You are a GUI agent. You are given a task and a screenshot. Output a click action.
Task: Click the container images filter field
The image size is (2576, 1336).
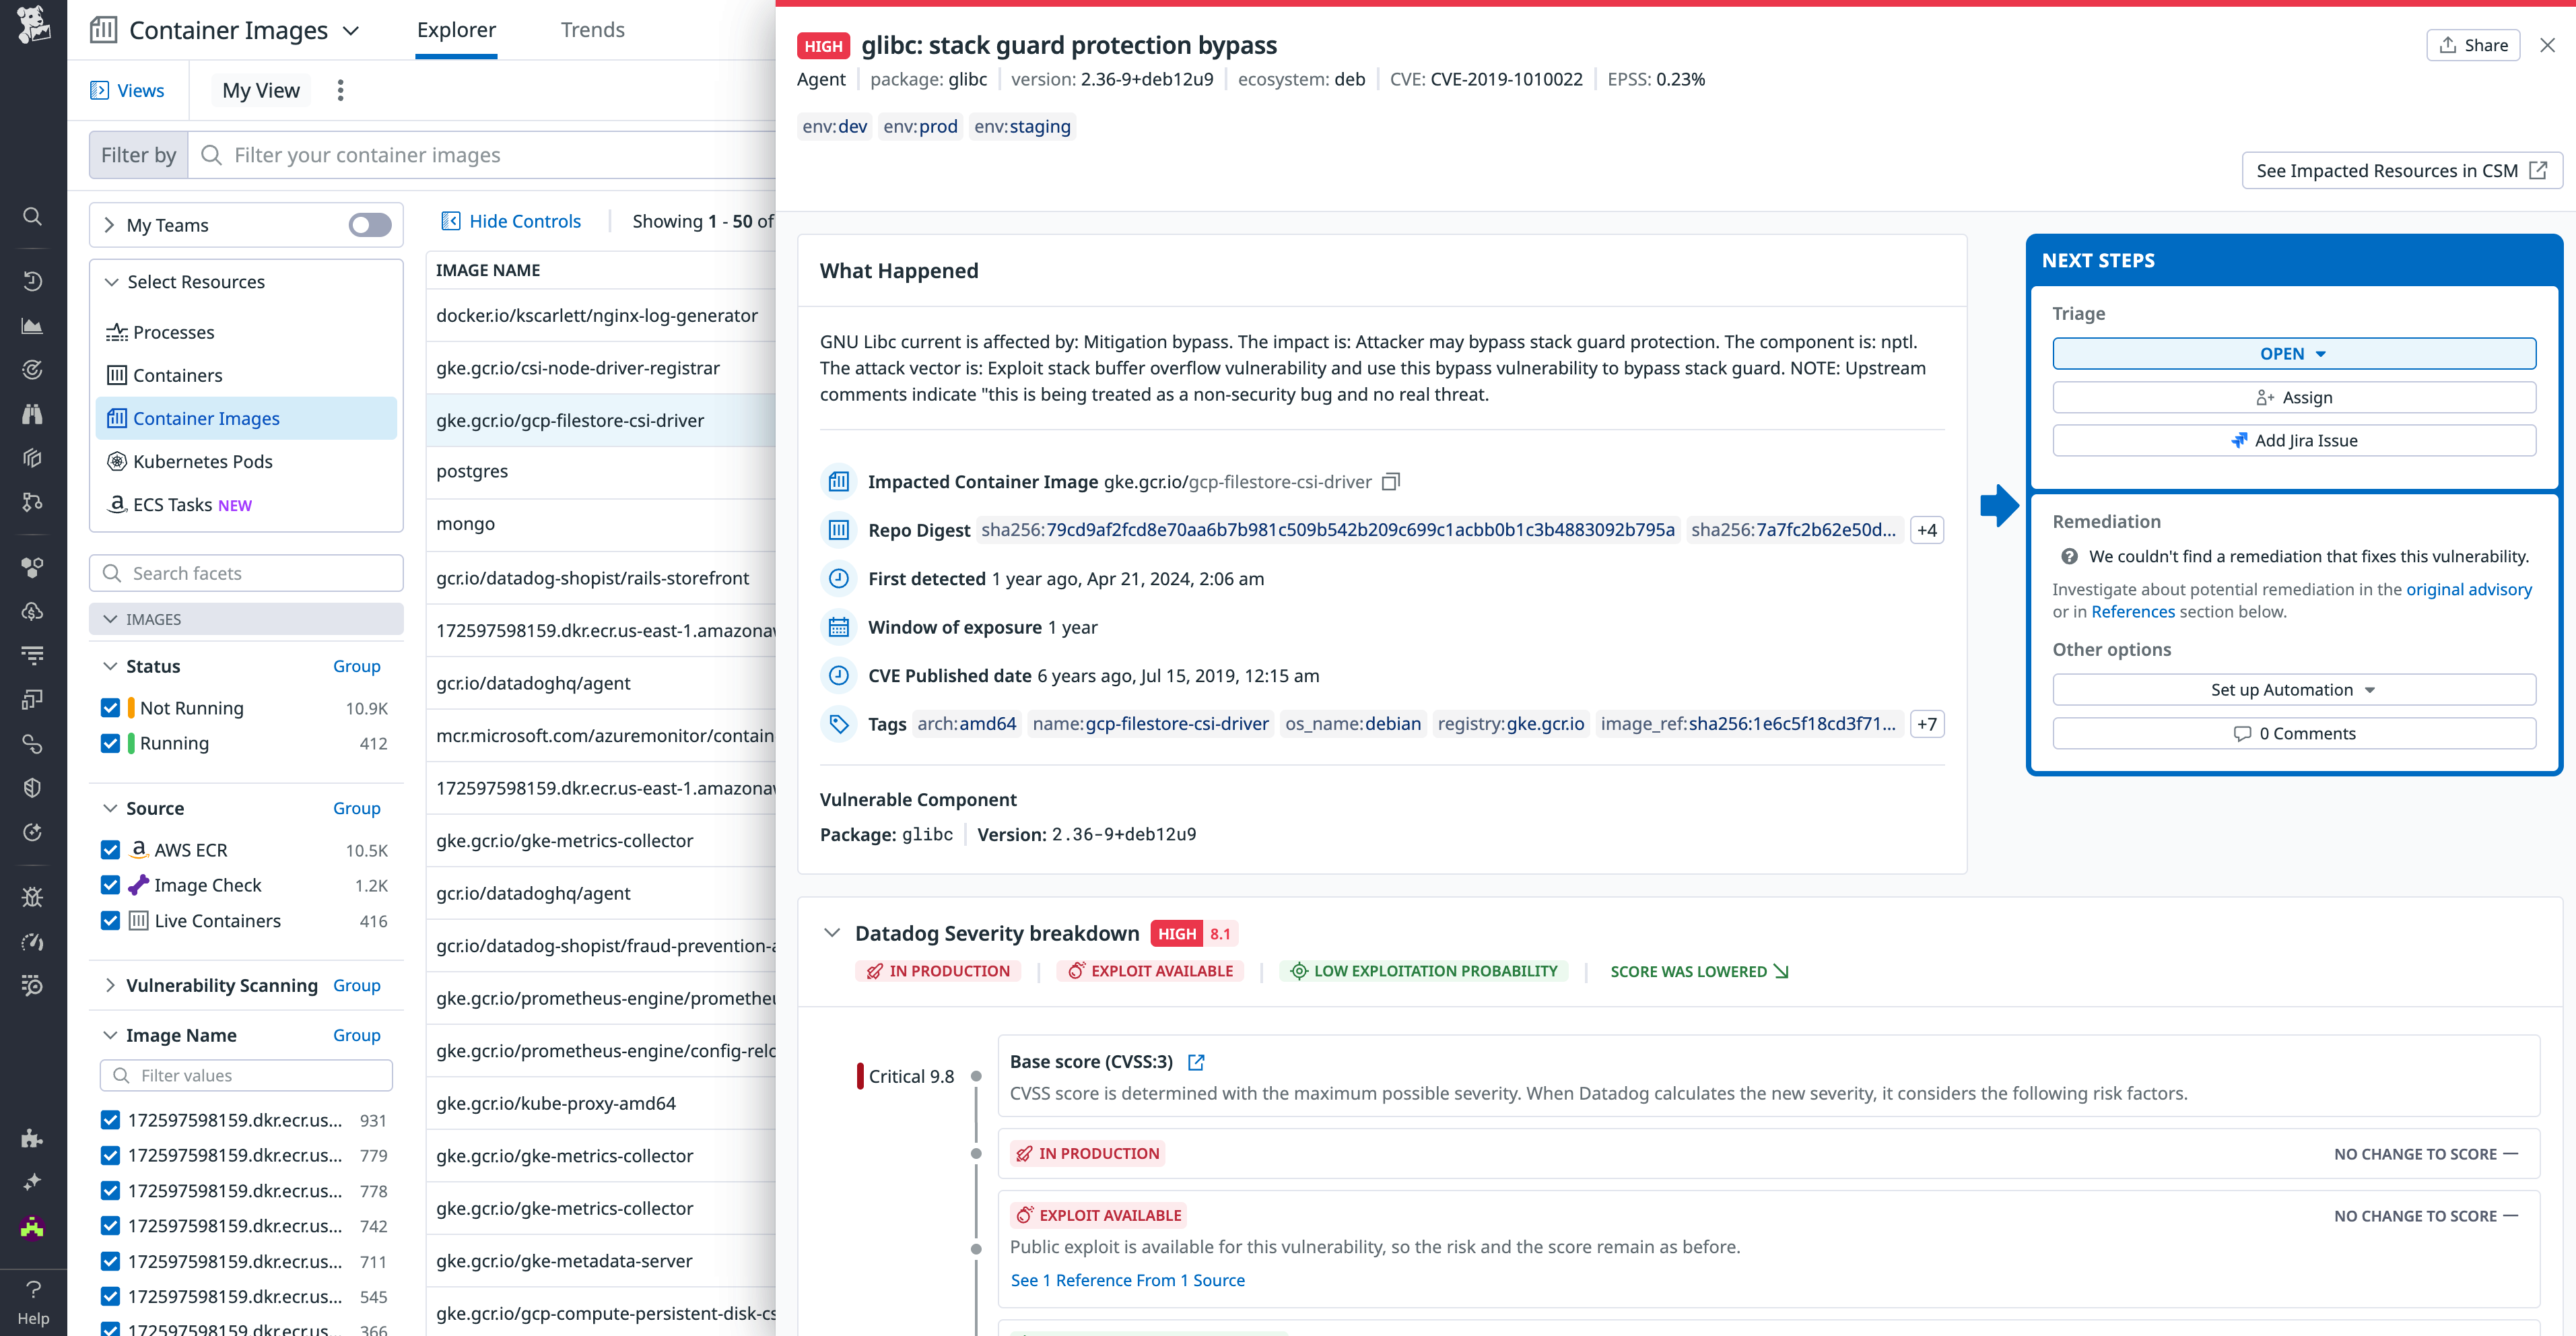480,155
